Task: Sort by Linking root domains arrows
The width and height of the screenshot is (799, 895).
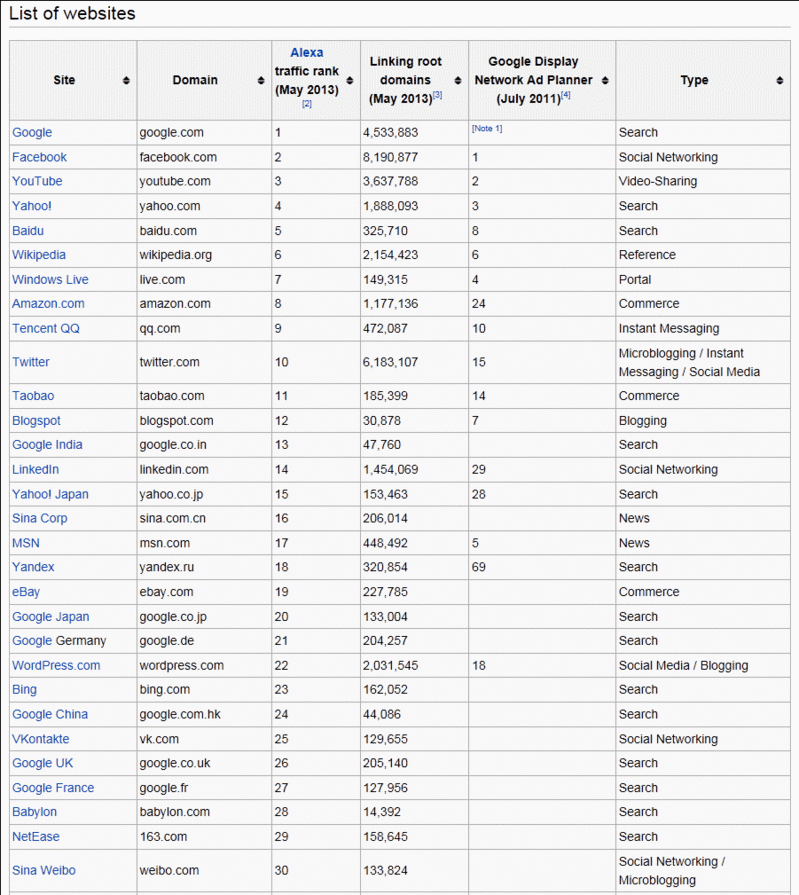Action: (x=457, y=81)
